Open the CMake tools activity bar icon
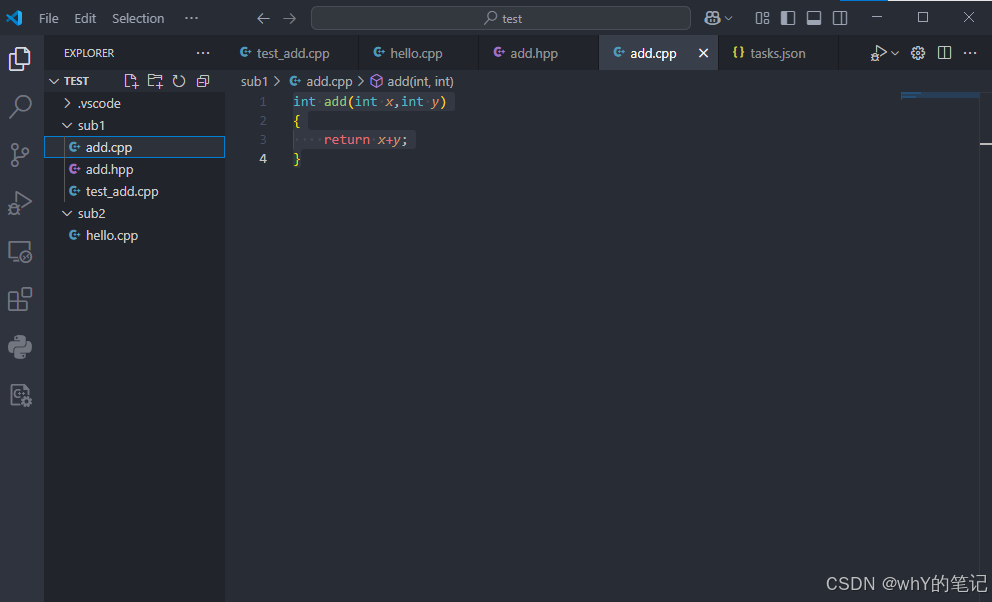 (20, 396)
